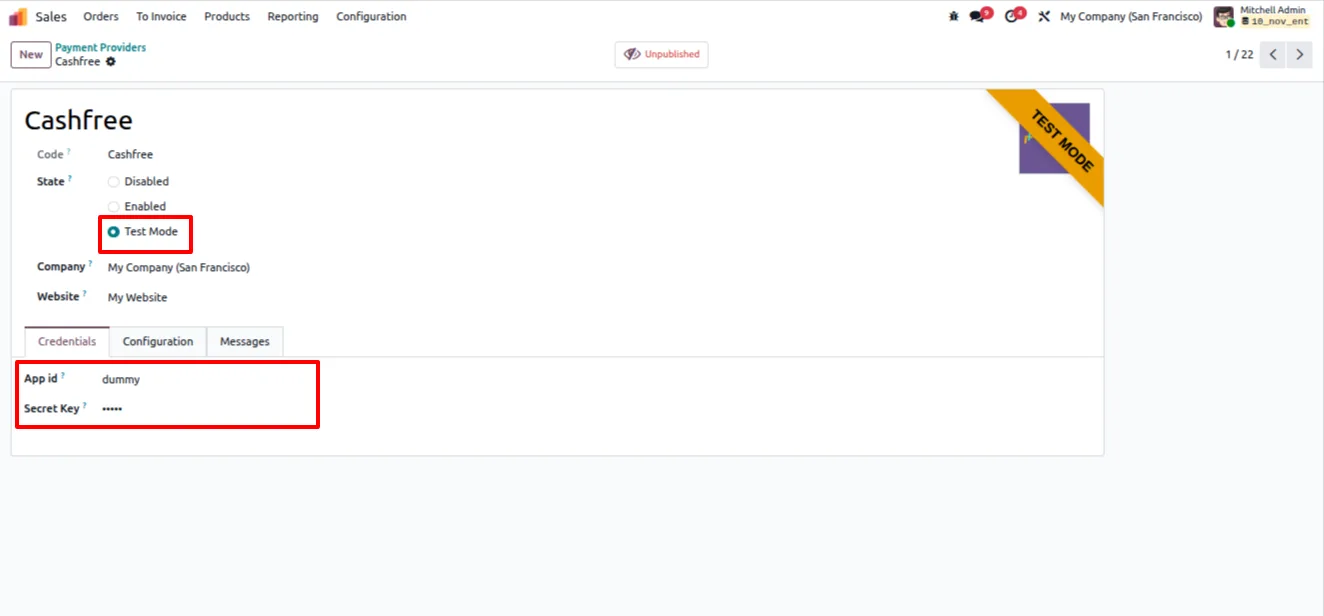Open the debug bug icon menu
The height and width of the screenshot is (616, 1324).
pos(953,16)
